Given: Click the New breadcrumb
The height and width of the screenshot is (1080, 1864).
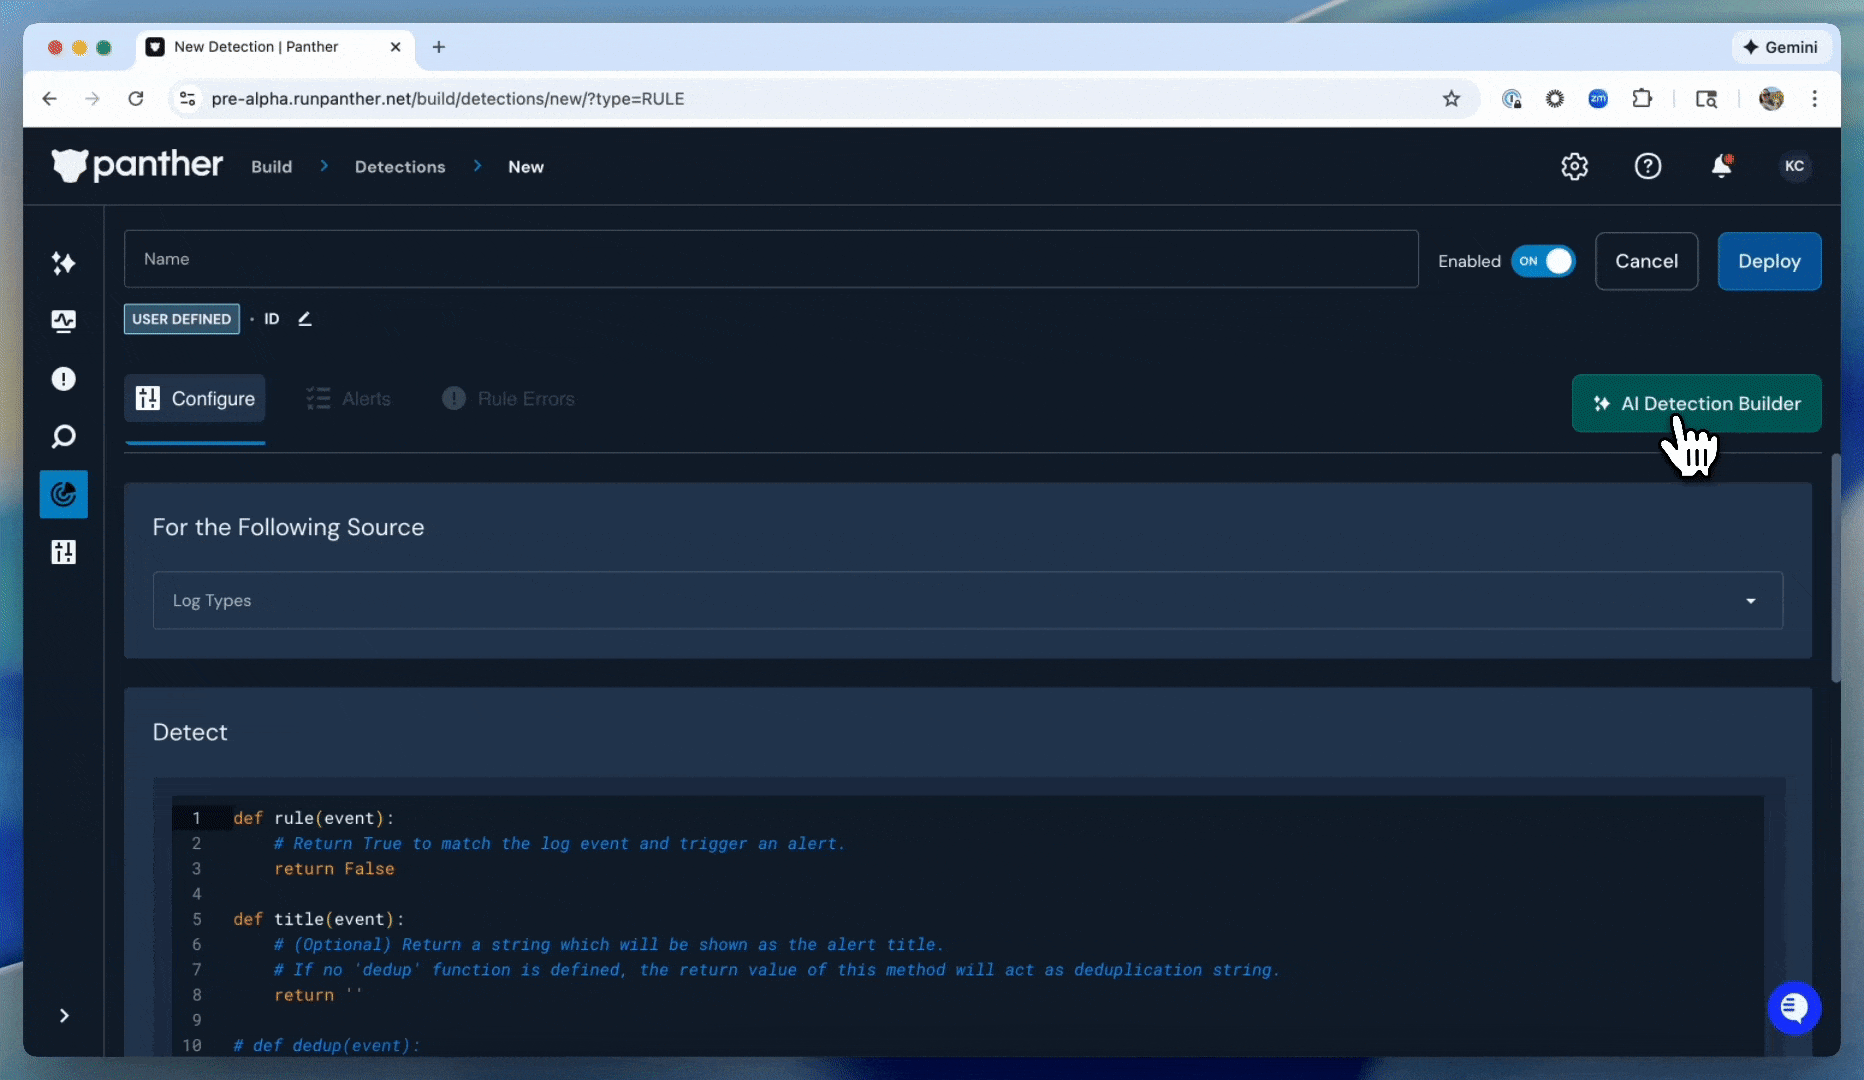Looking at the screenshot, I should click(x=525, y=167).
